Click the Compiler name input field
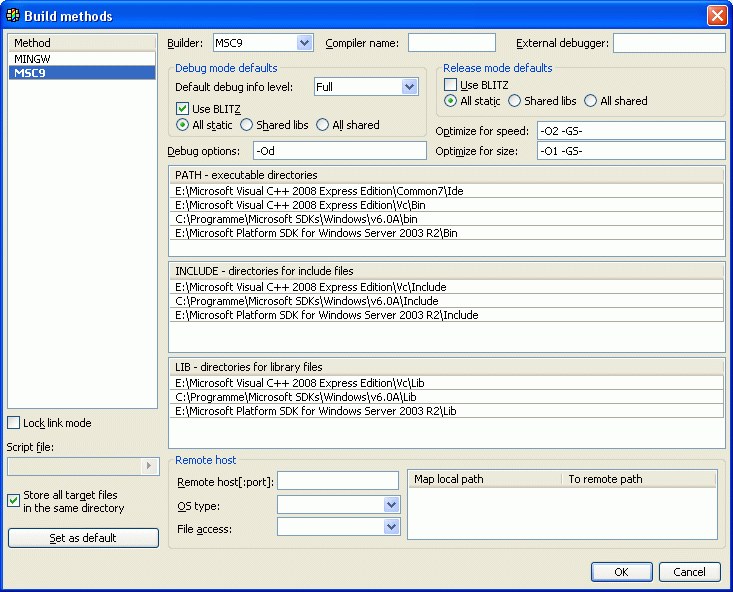Screen dimensions: 733x592 tap(451, 43)
